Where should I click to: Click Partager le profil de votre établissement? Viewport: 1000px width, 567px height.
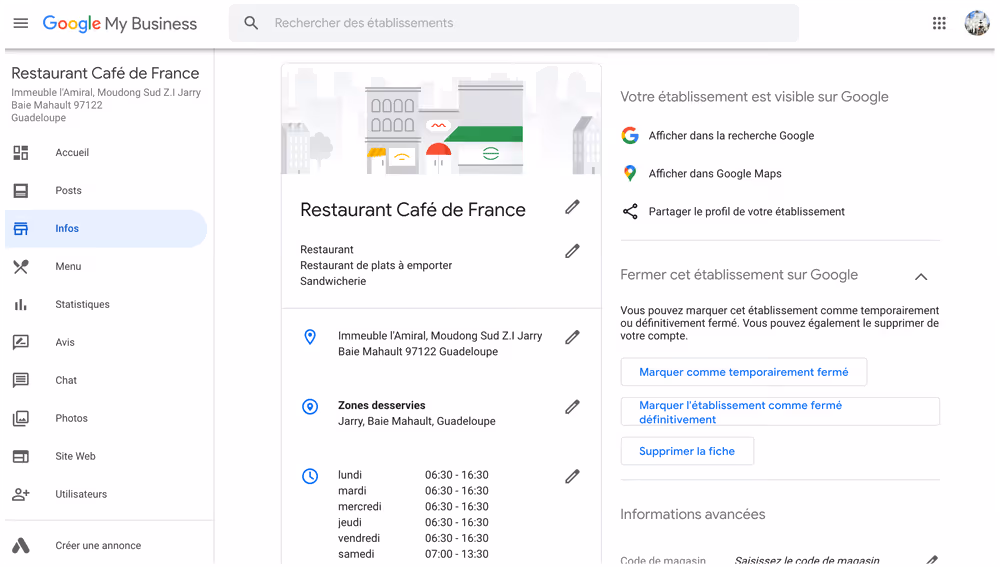746,212
